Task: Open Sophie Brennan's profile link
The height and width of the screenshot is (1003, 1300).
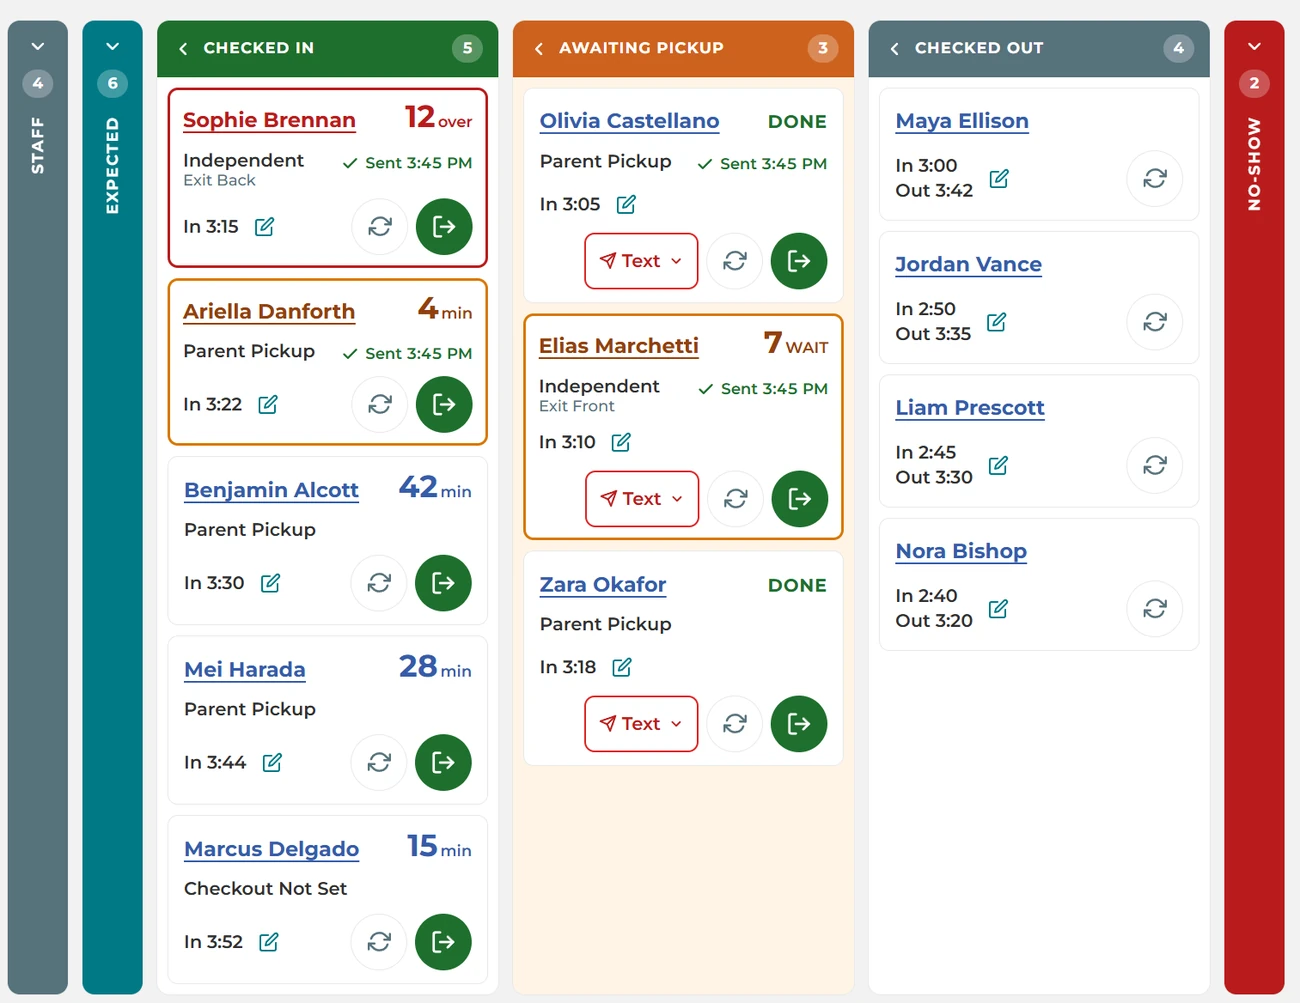Action: [269, 120]
